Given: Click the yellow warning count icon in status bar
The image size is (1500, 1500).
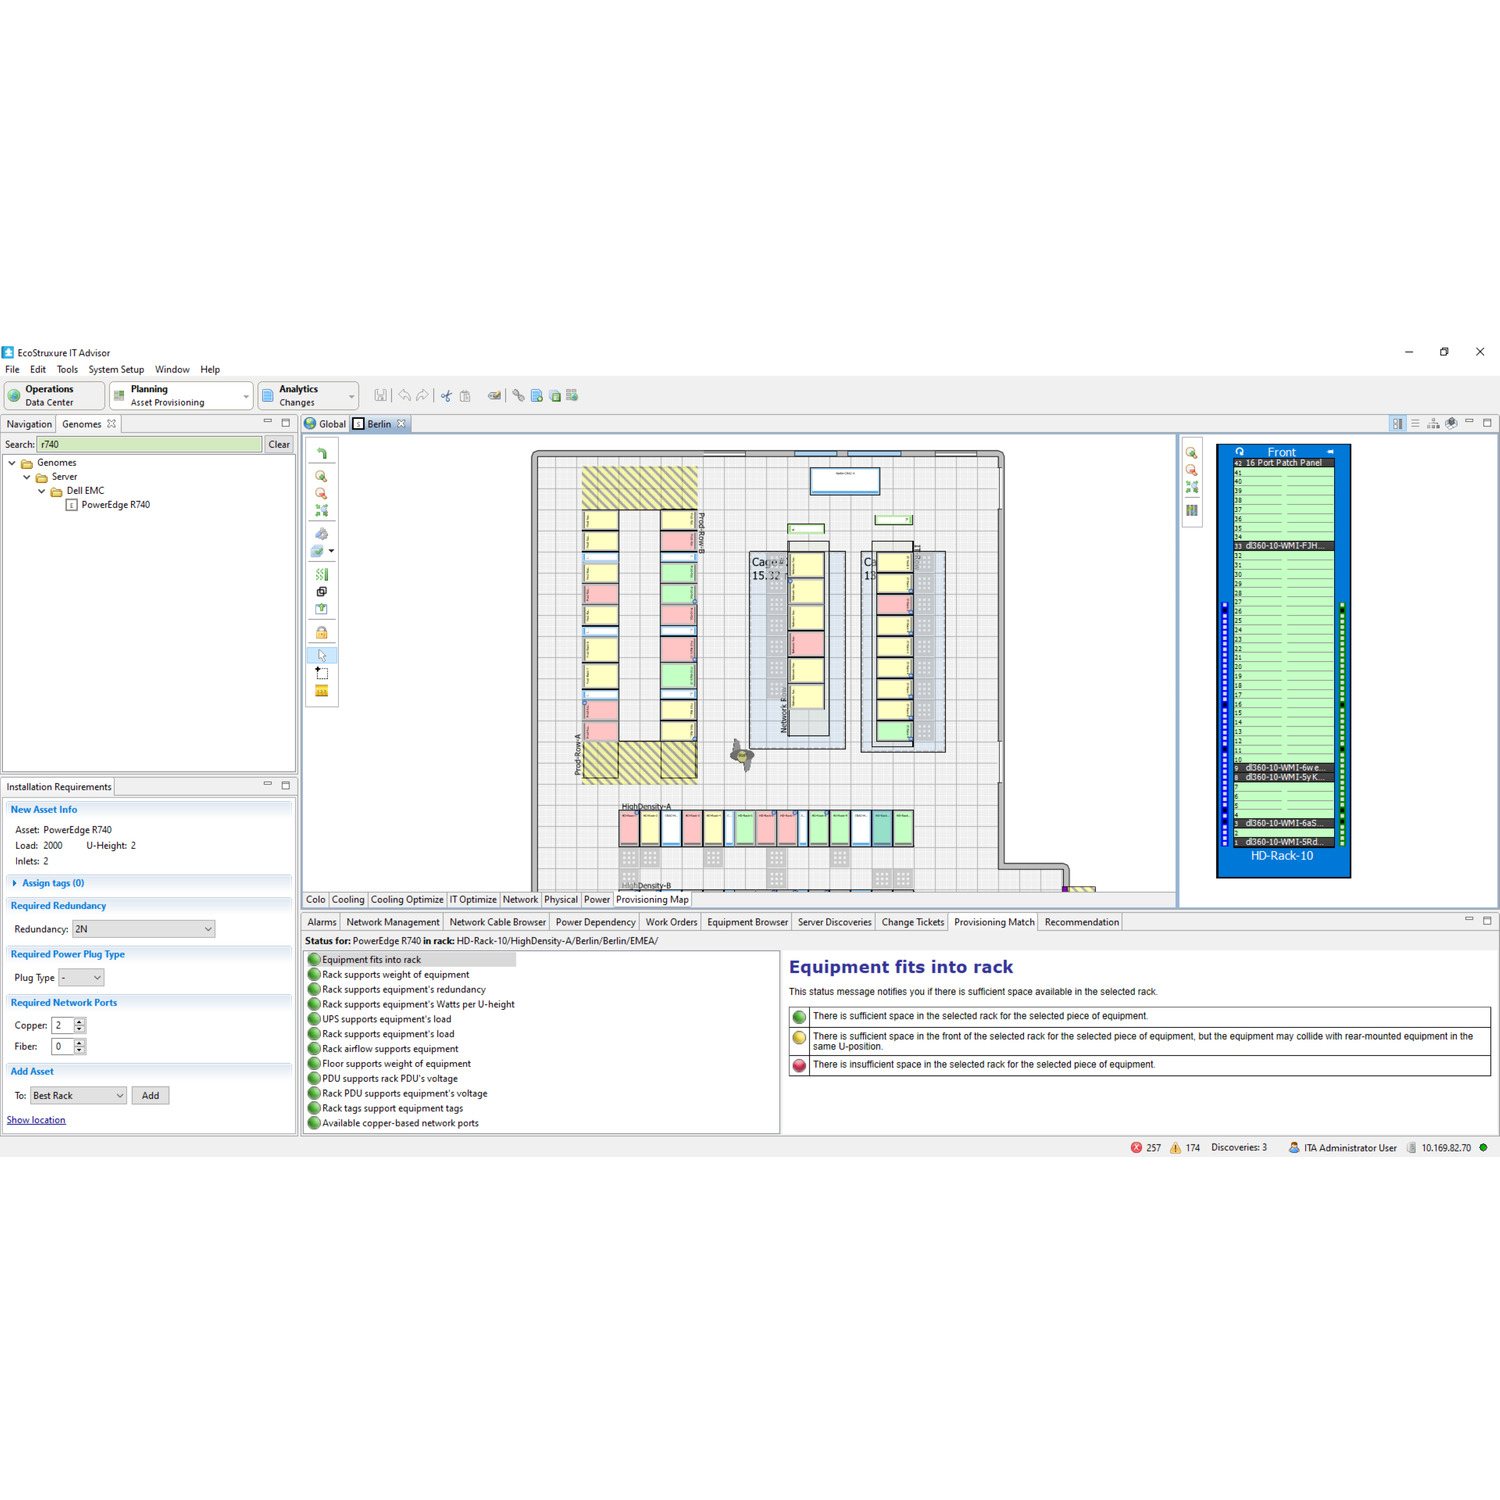Looking at the screenshot, I should pyautogui.click(x=1175, y=1148).
